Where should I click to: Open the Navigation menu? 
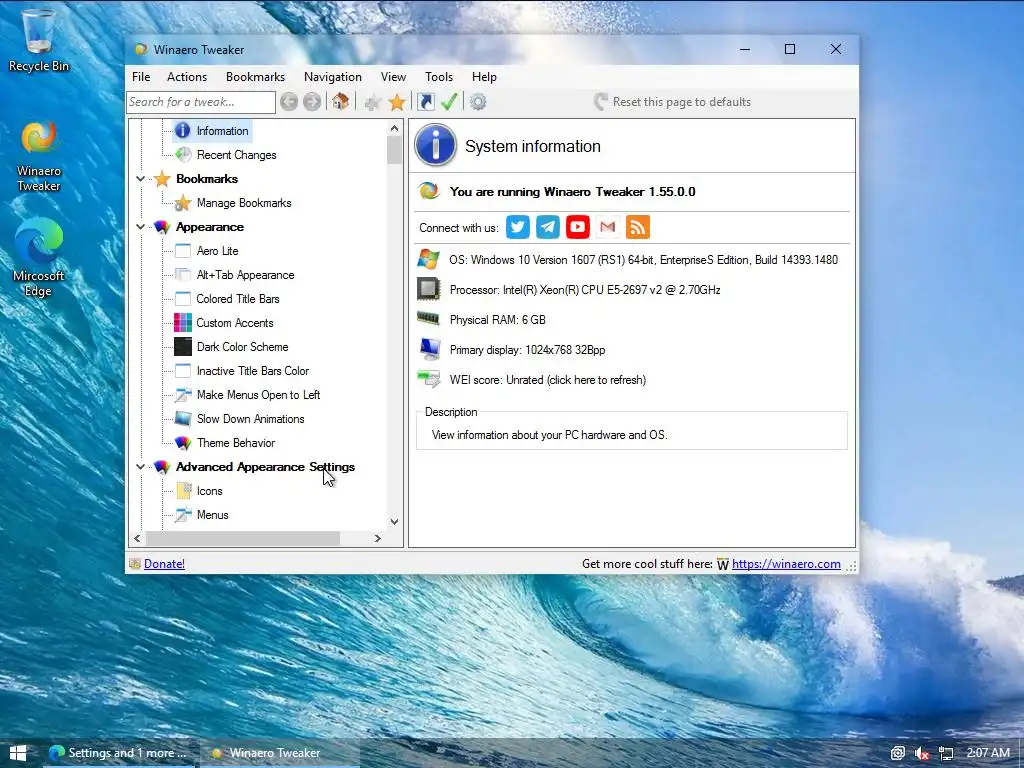click(332, 77)
